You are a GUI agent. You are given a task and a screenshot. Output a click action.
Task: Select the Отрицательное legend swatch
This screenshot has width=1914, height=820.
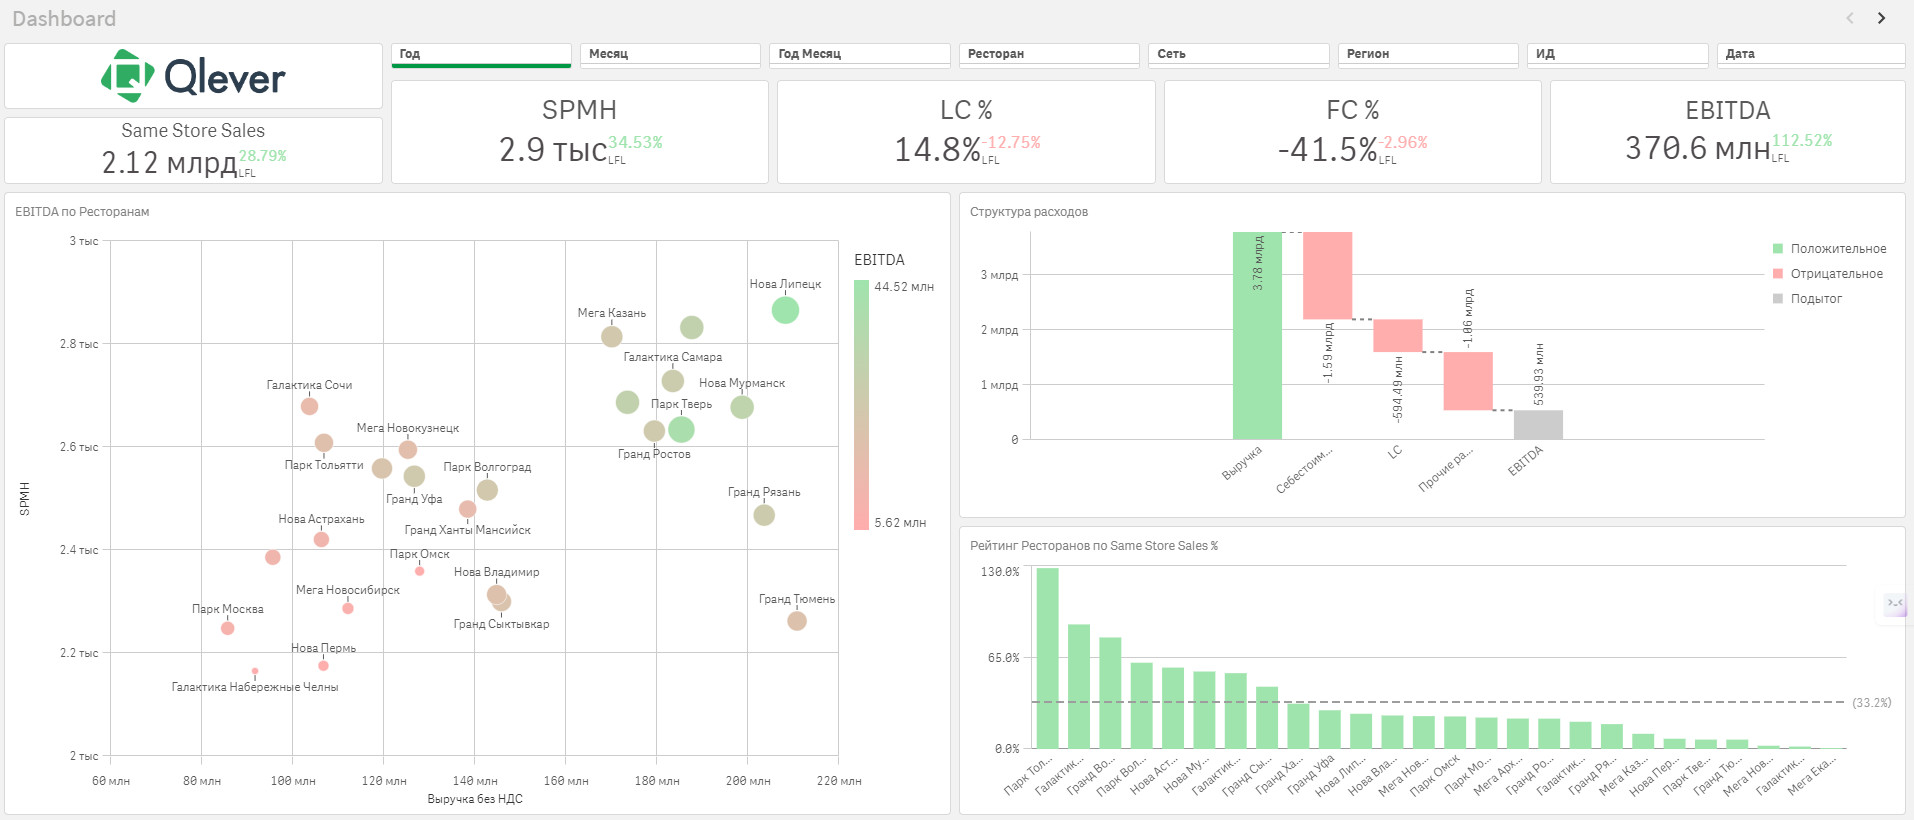click(x=1778, y=273)
